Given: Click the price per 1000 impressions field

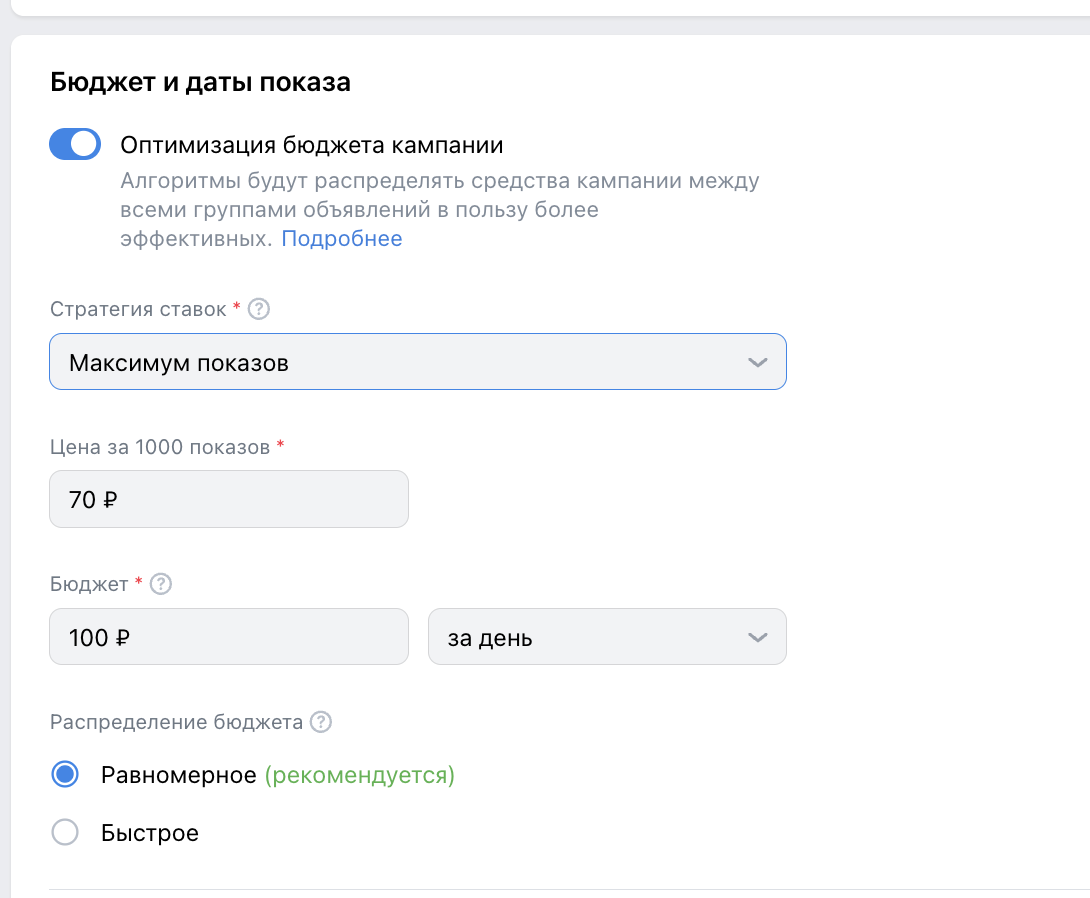Looking at the screenshot, I should click(x=229, y=499).
